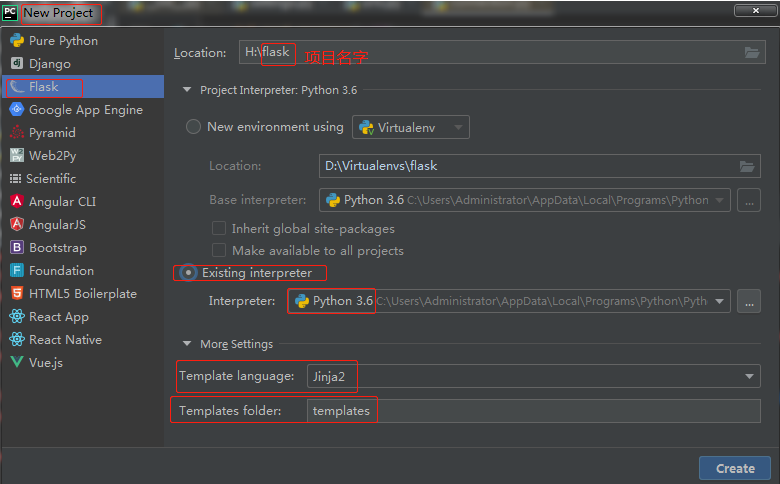
Task: Collapse the Project Interpreter section
Action: [x=187, y=90]
